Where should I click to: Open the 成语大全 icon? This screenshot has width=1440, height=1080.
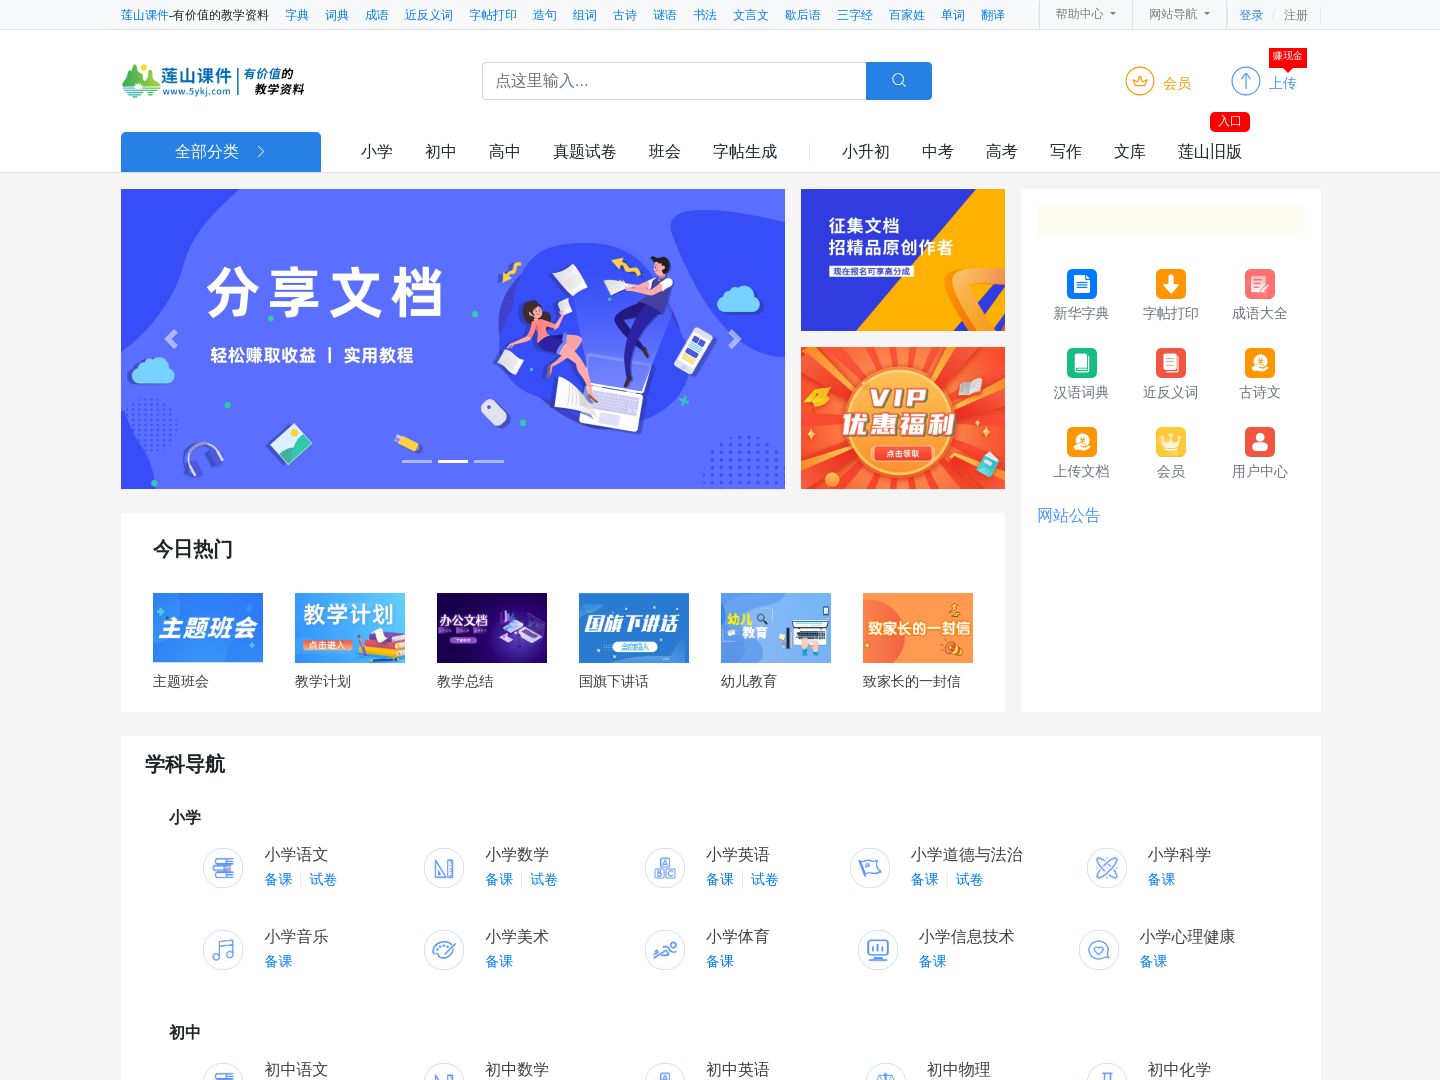[x=1260, y=284]
